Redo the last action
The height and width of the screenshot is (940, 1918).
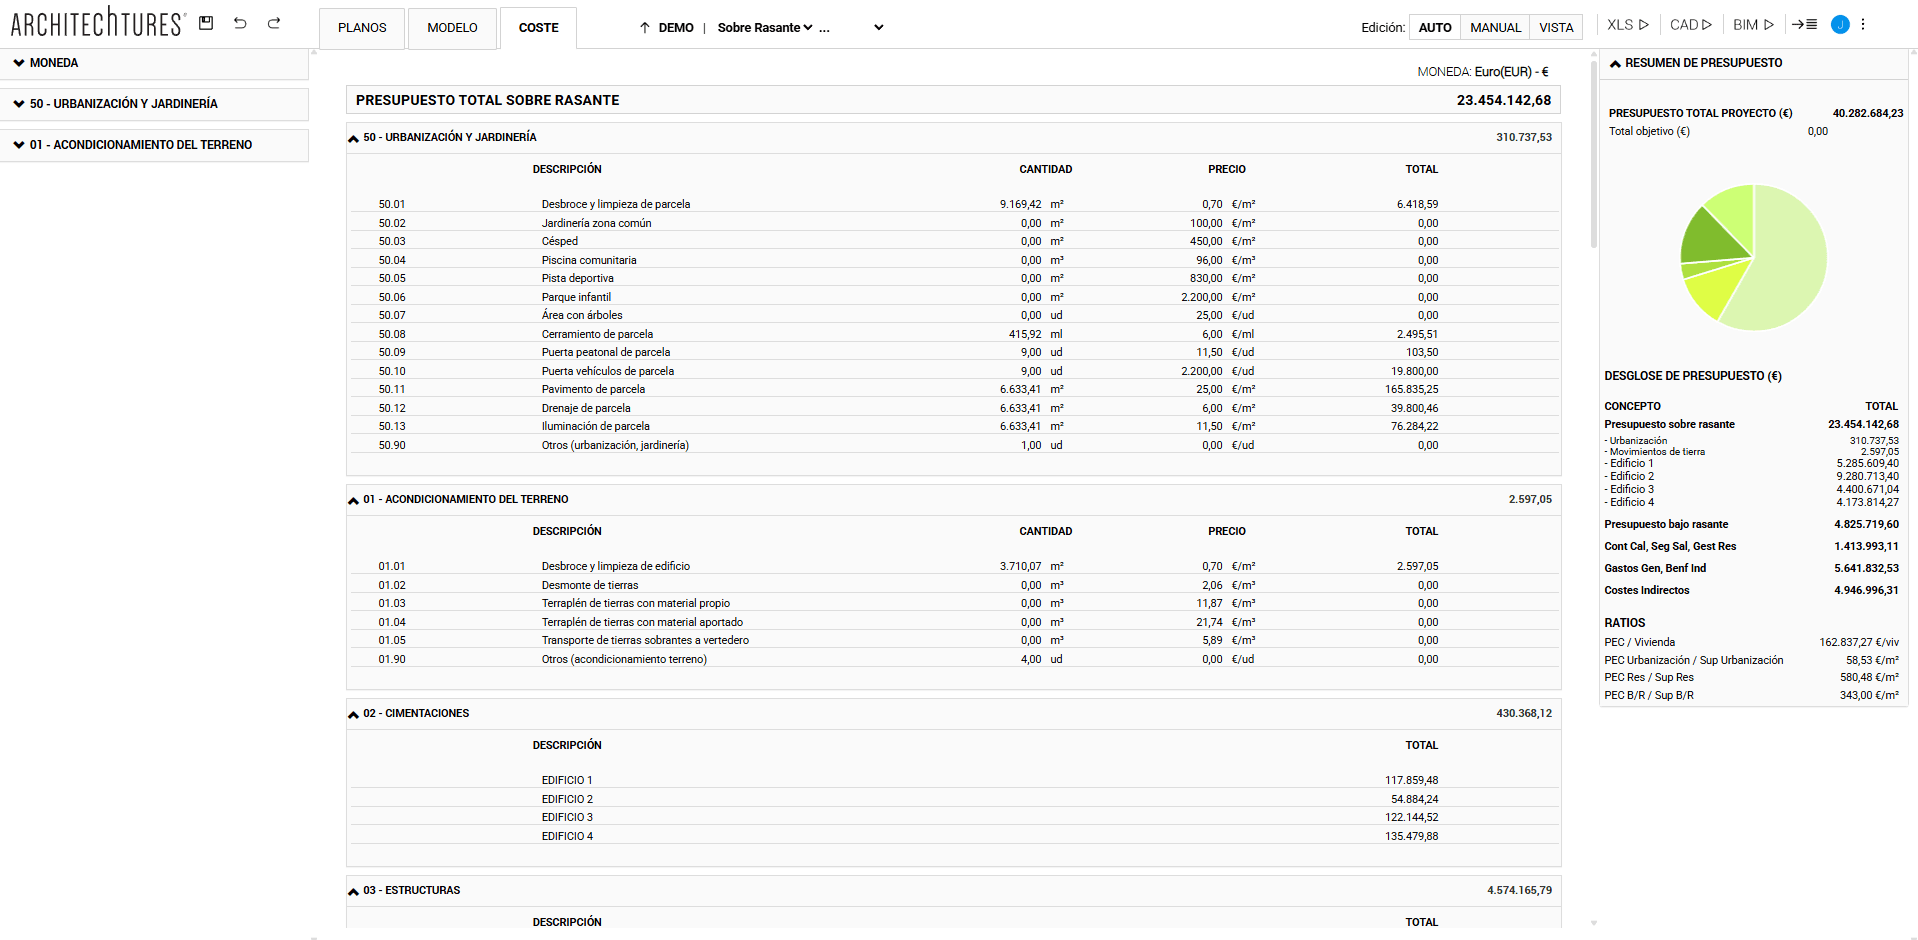point(274,23)
